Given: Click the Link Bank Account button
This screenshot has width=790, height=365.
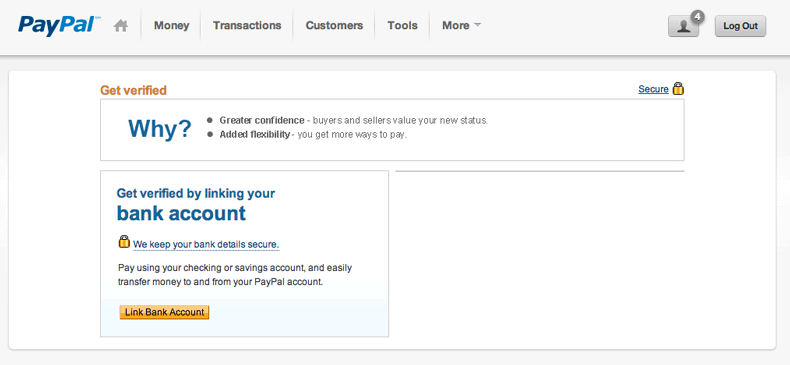Looking at the screenshot, I should [x=164, y=312].
